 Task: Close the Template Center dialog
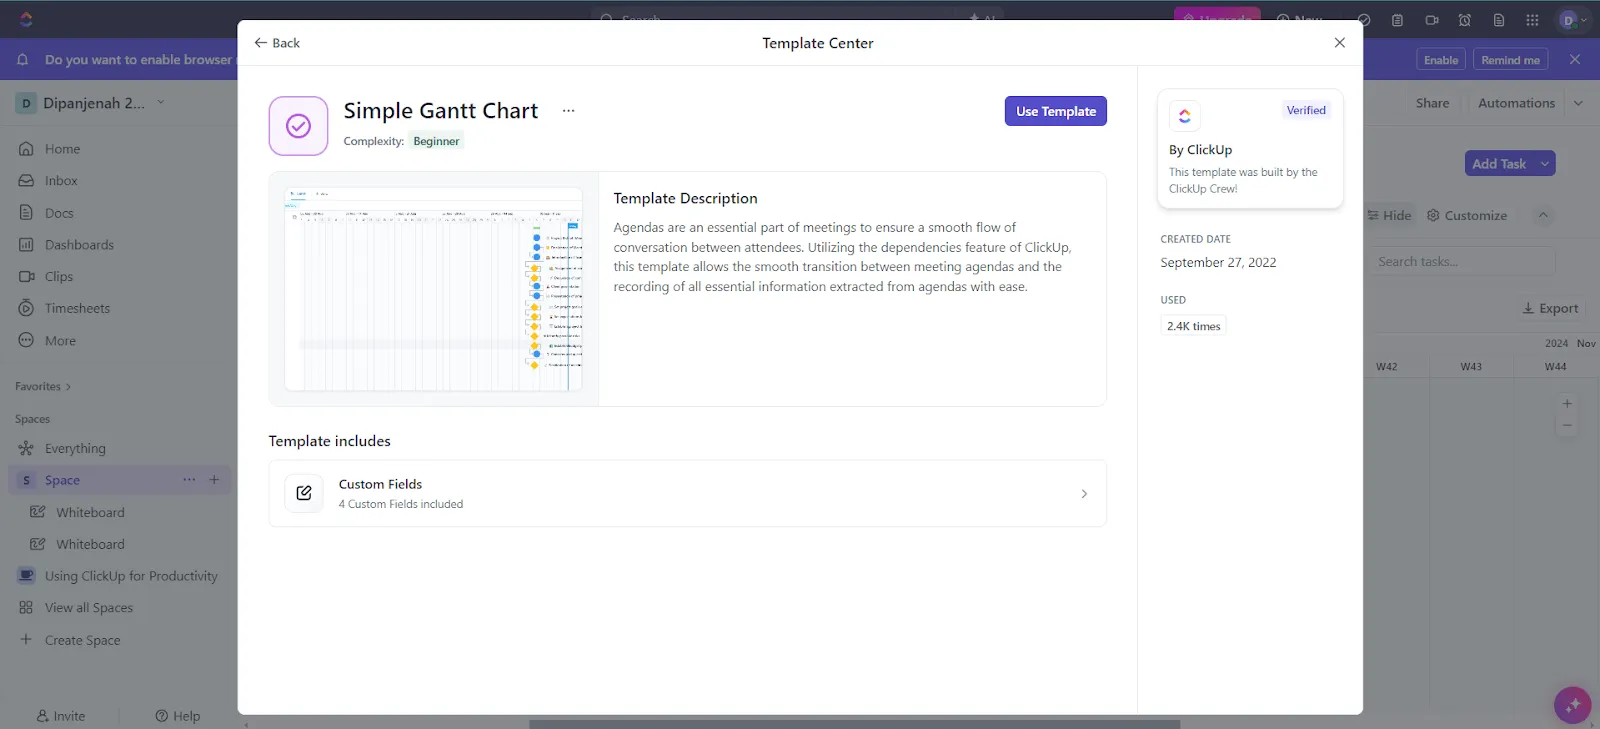click(x=1340, y=43)
